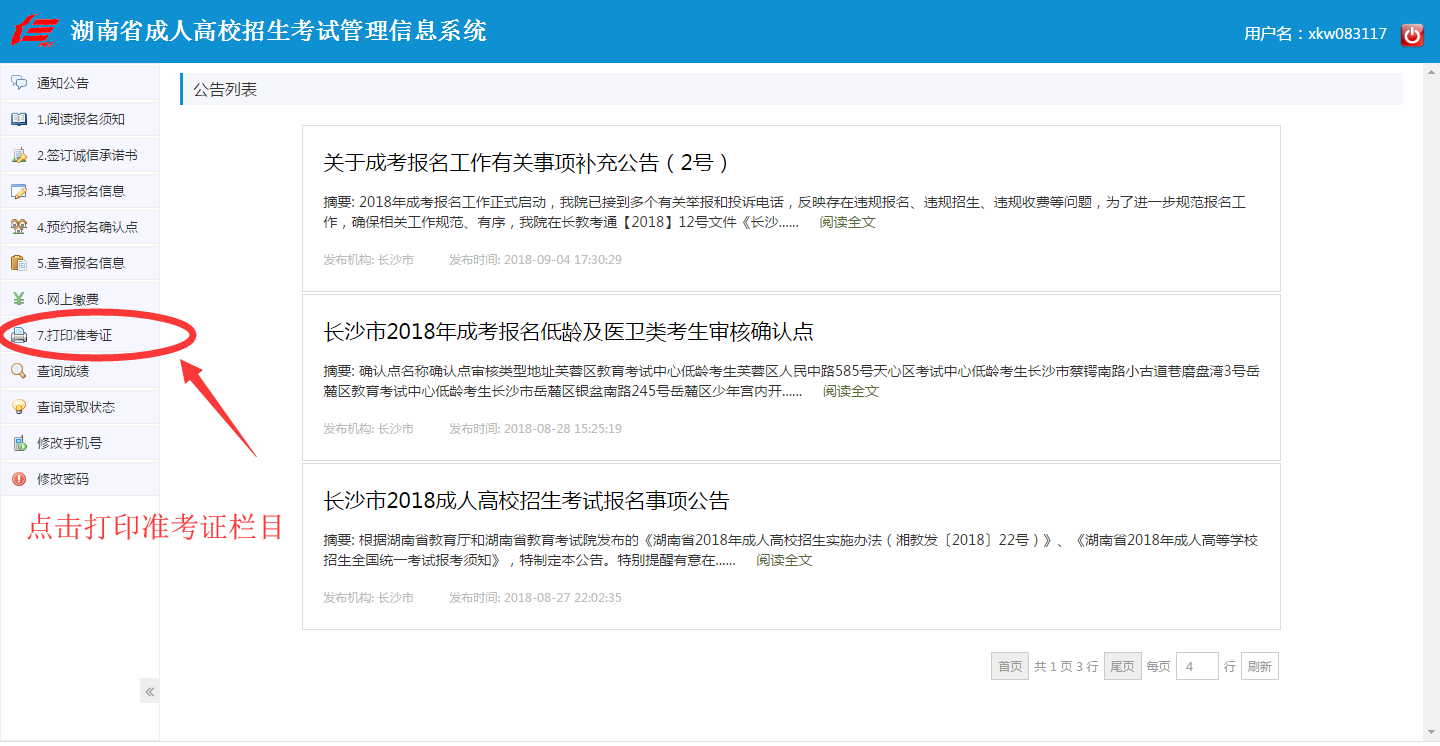This screenshot has height=746, width=1440.
Task: Click the printer icon for 打印准考证
Action: (19, 335)
